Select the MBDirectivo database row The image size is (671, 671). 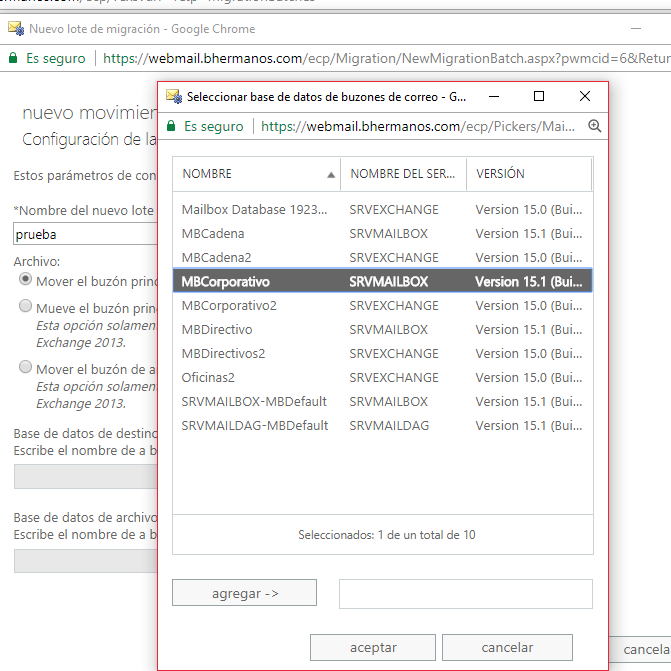click(383, 330)
